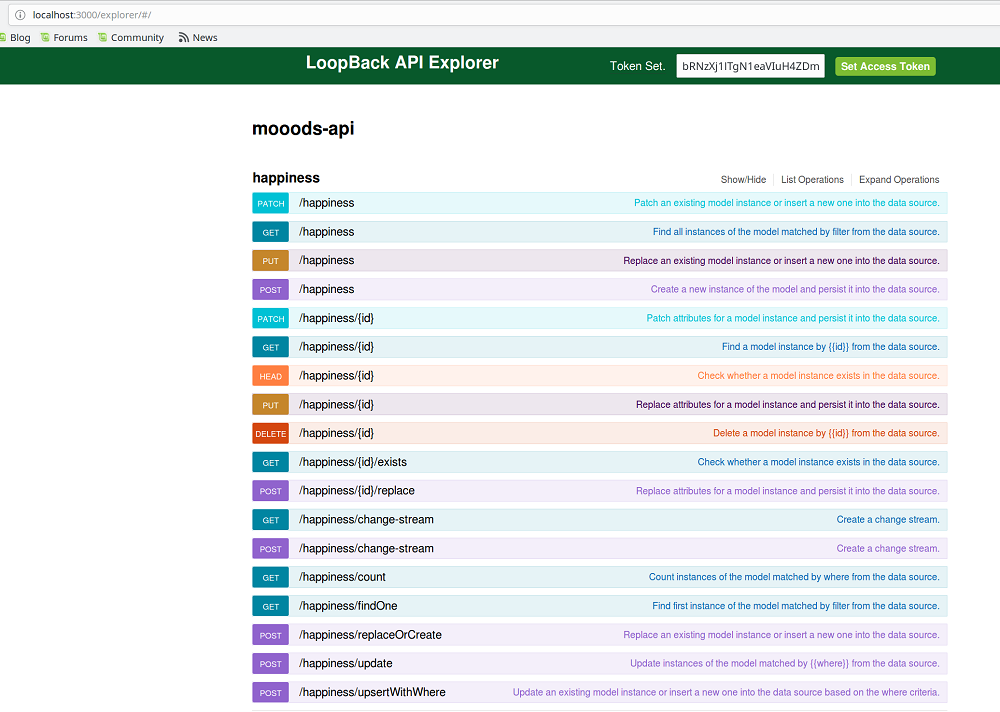Viewport: 1000px width, 712px height.
Task: Click Expand Operations for happiness
Action: (x=899, y=180)
